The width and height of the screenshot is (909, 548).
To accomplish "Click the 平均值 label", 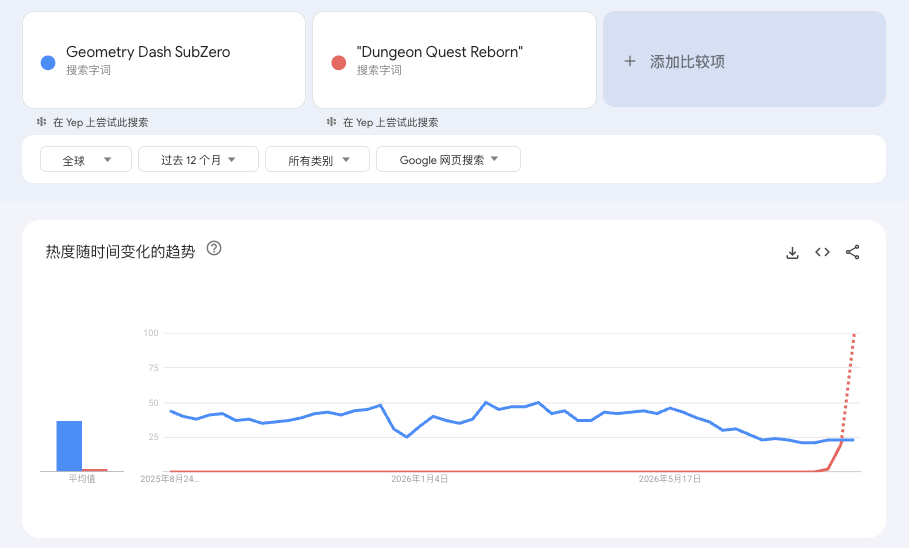I will tap(82, 478).
